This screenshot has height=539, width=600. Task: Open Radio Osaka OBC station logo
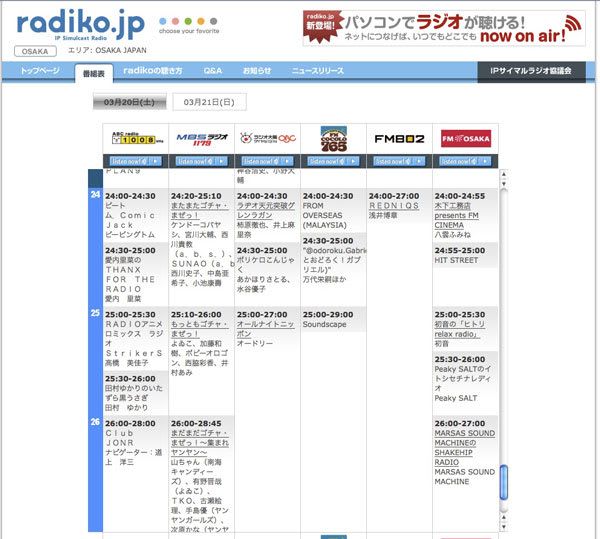[267, 138]
